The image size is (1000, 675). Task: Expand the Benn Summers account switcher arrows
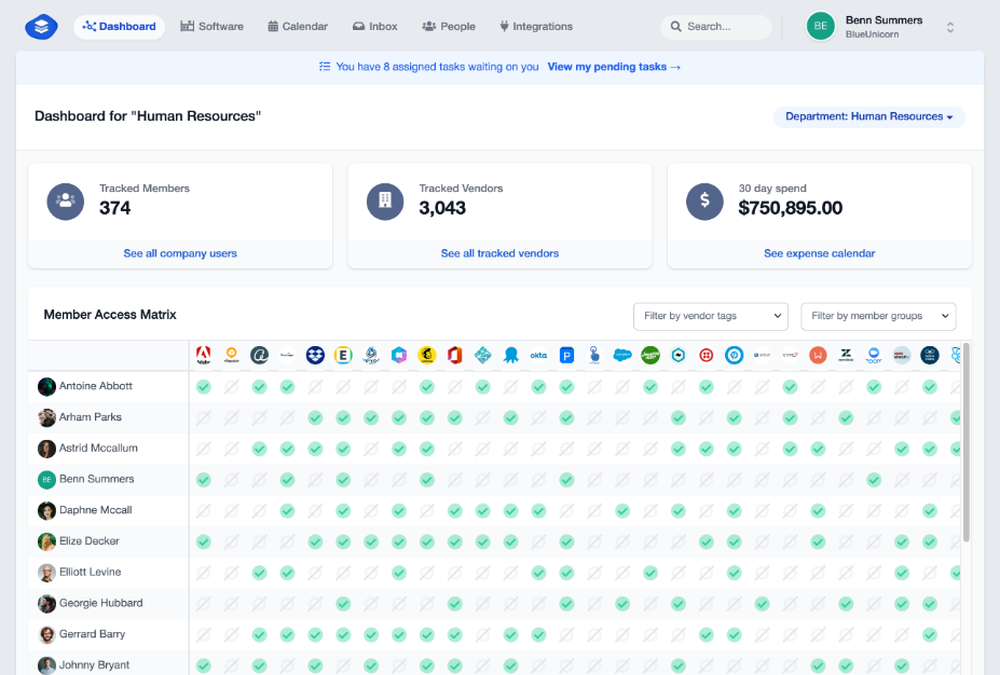point(950,27)
